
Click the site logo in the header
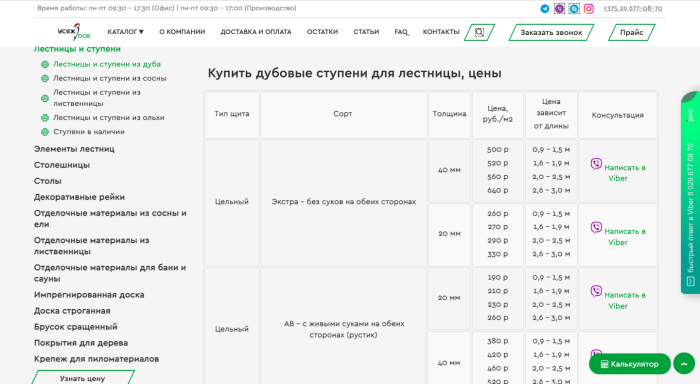point(74,32)
